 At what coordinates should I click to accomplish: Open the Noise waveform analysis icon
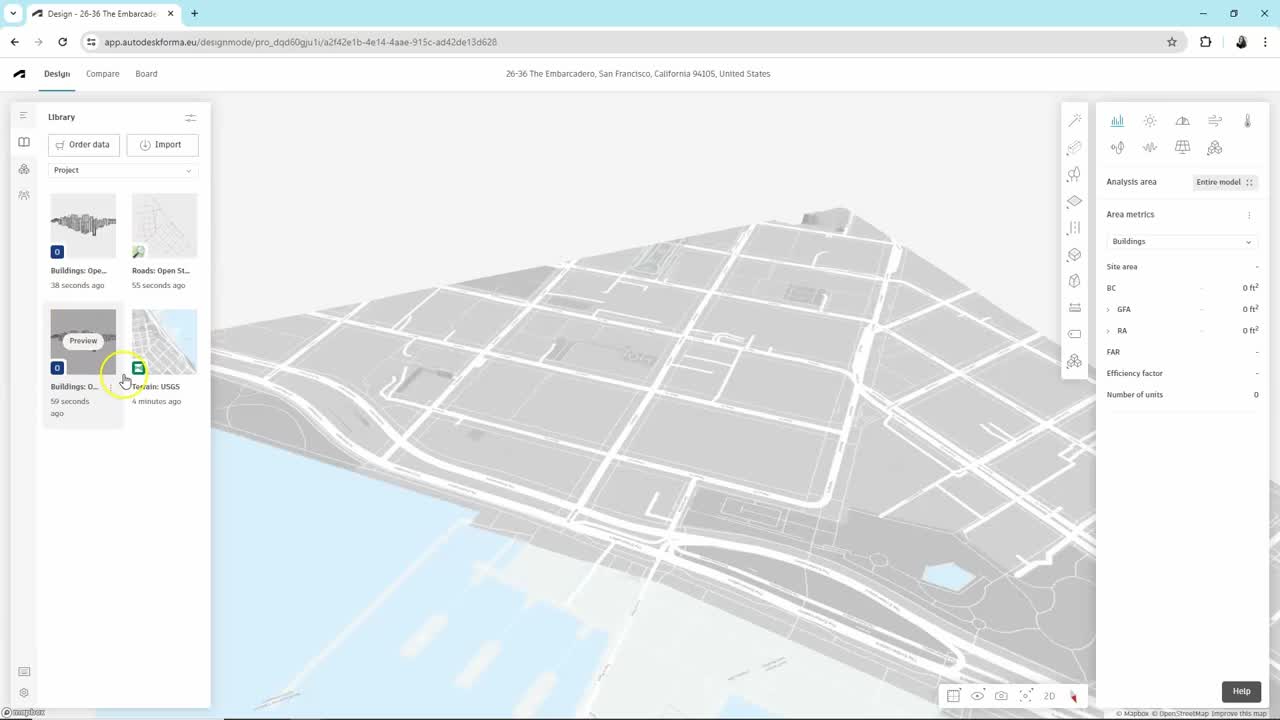1150,147
